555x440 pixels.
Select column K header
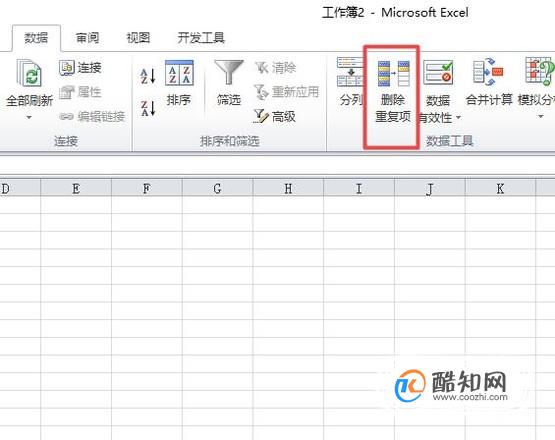pyautogui.click(x=500, y=188)
